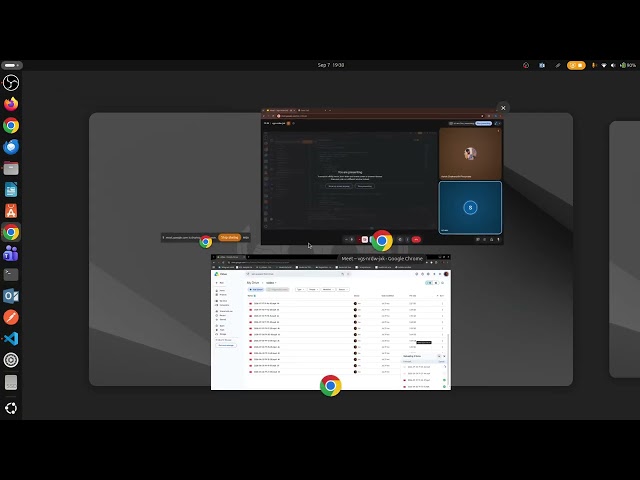Viewport: 640px width, 480px height.
Task: Open the clock showing Sep 7 19:33
Action: pyautogui.click(x=331, y=65)
